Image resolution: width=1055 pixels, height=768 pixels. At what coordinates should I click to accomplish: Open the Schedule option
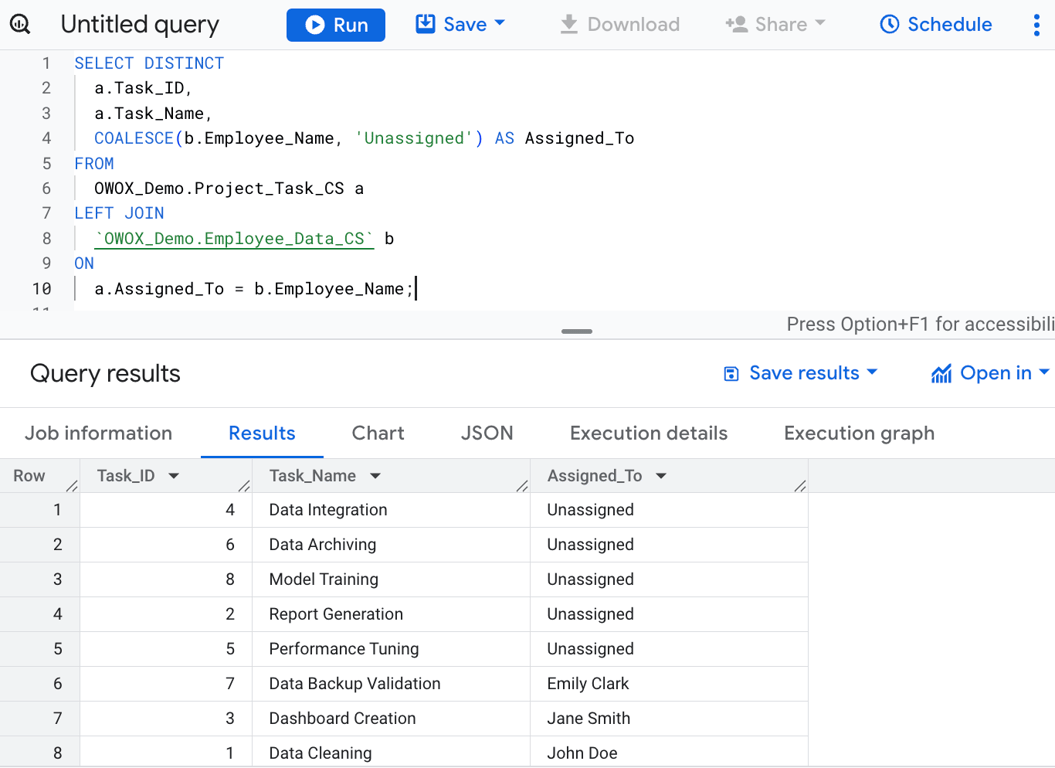pos(936,24)
